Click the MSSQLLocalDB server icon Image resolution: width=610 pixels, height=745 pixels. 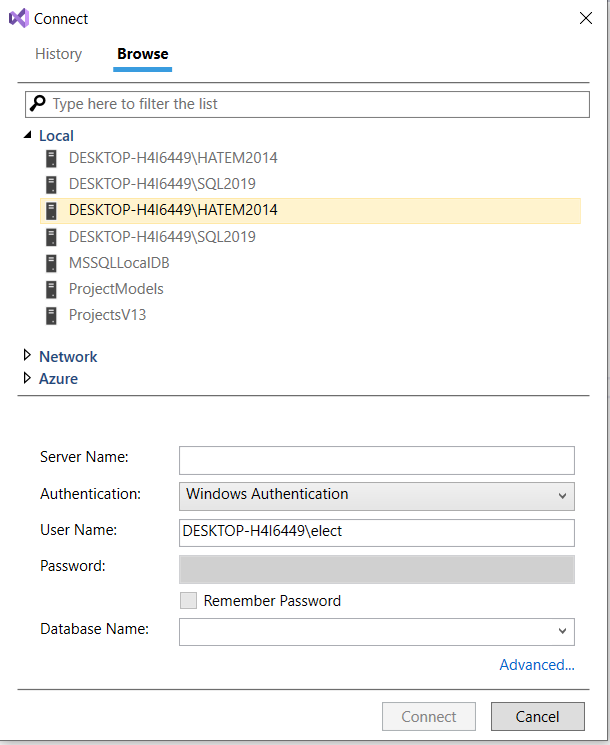pos(51,263)
